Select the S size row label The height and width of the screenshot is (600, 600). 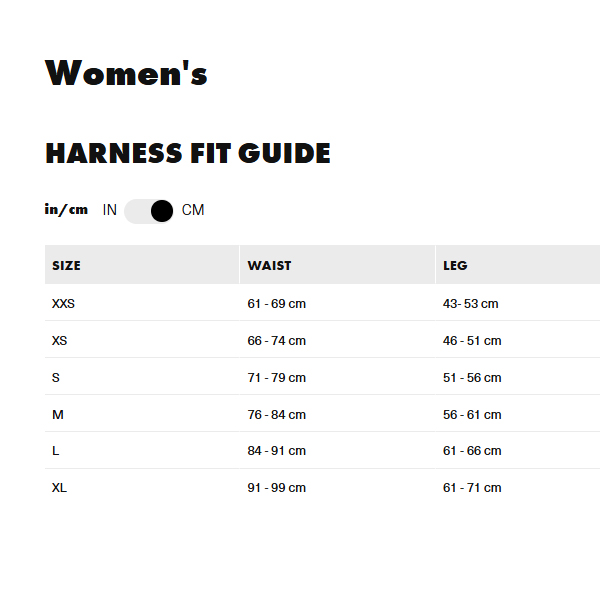point(56,378)
